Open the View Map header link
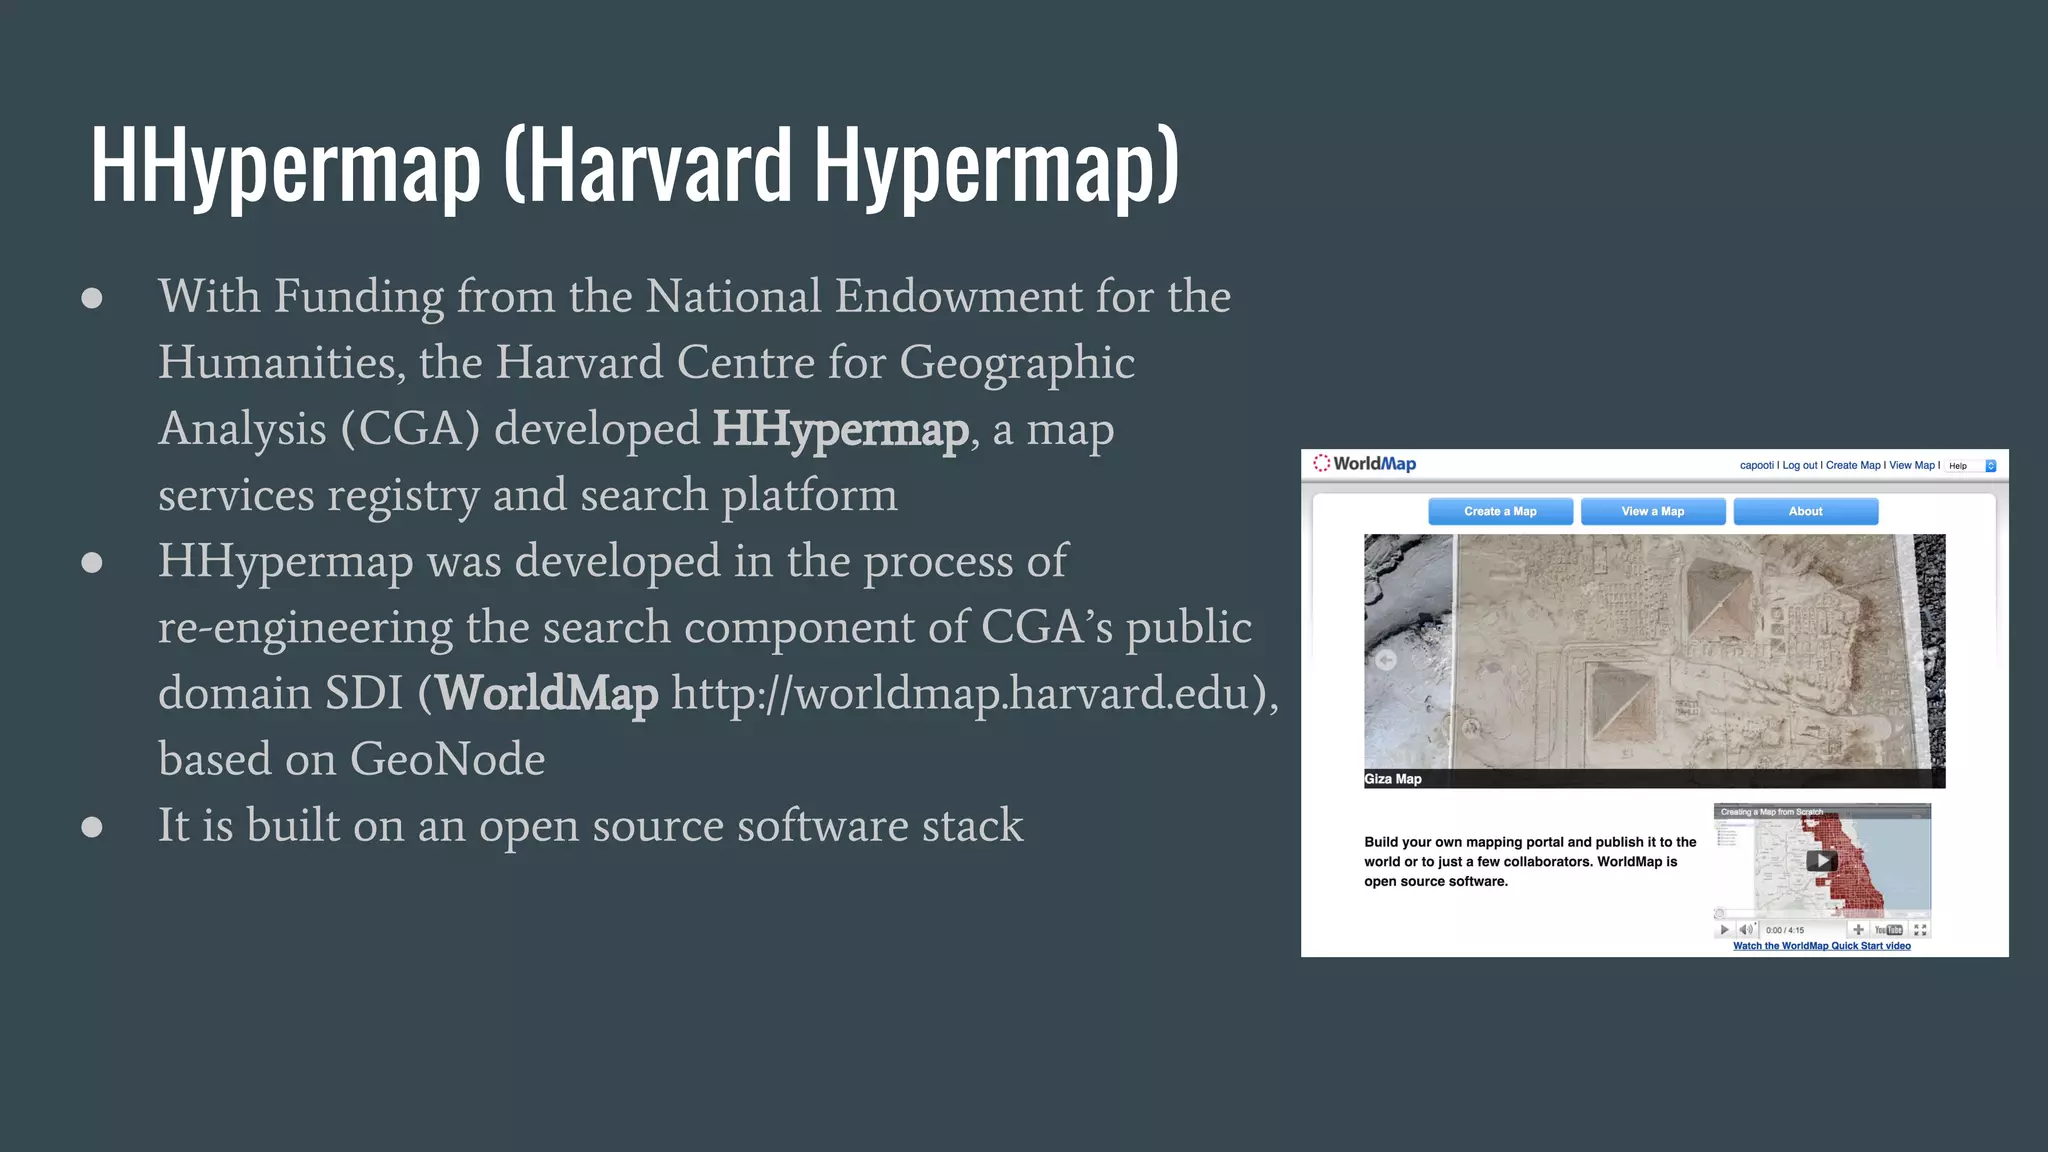Screen dimensions: 2048x1152 pyautogui.click(x=1912, y=465)
